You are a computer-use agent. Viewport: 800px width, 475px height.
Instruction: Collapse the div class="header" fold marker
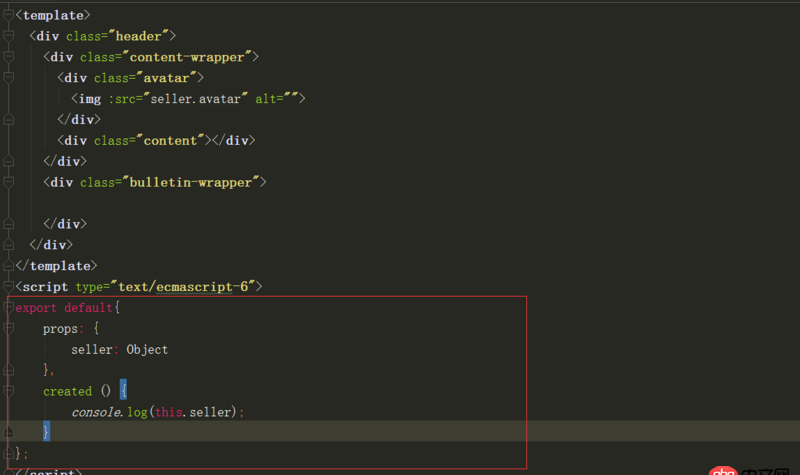(x=8, y=36)
